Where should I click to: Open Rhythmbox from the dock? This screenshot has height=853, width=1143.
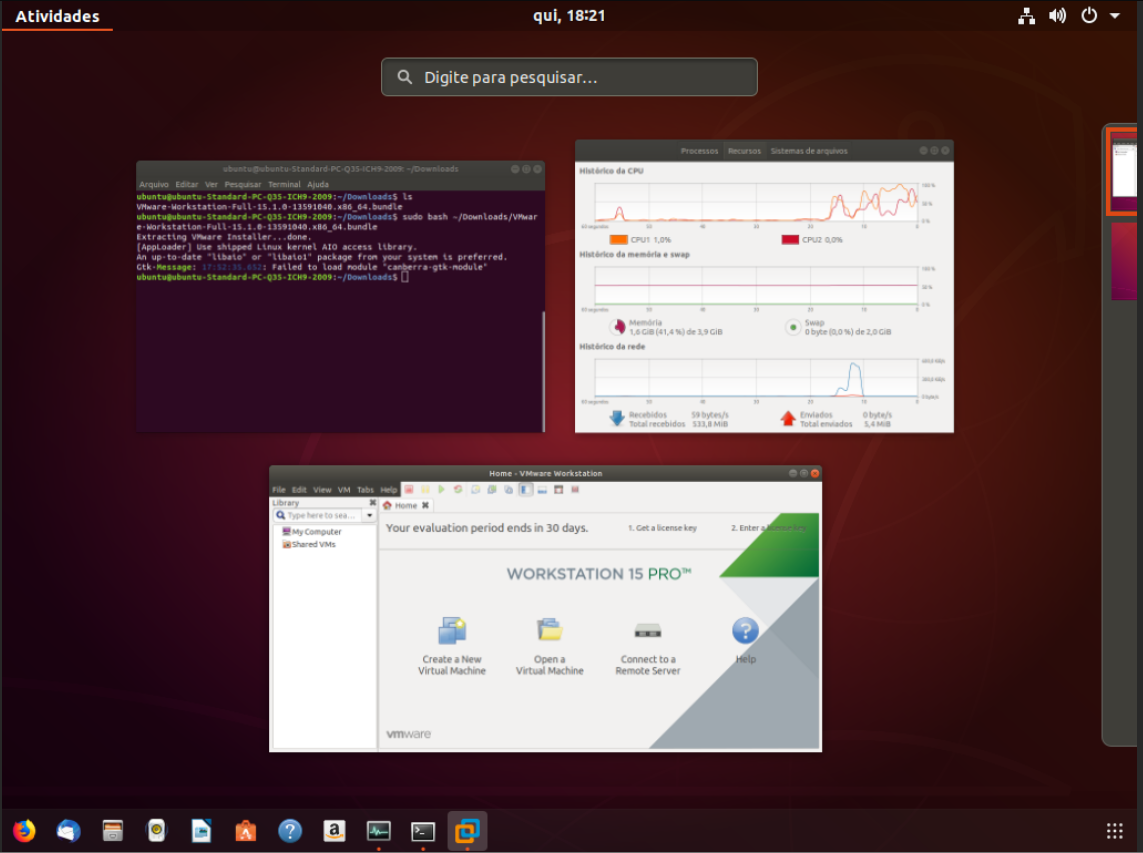157,830
